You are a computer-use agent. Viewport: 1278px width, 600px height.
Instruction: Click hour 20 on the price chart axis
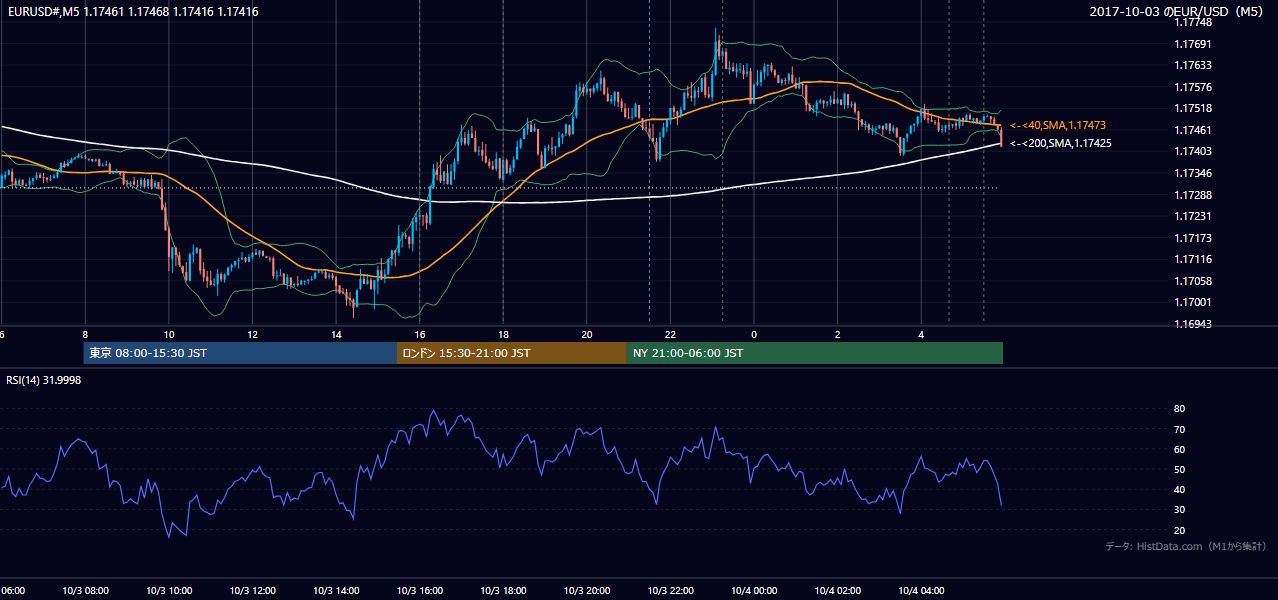click(587, 334)
